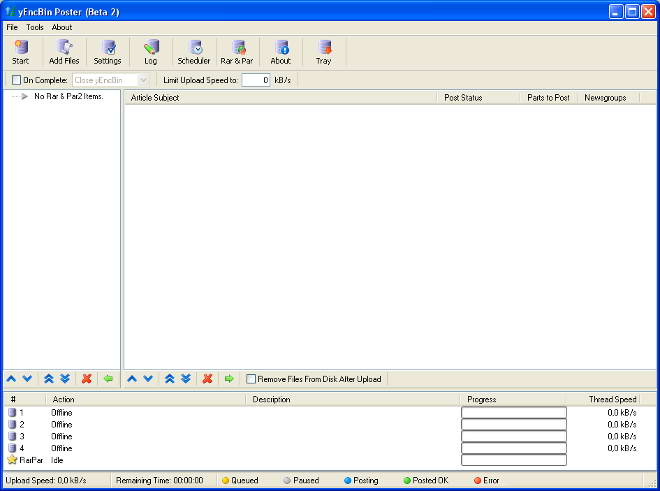Open the Settings toolbar icon
Screen dimensions: 660x491
pyautogui.click(x=107, y=52)
